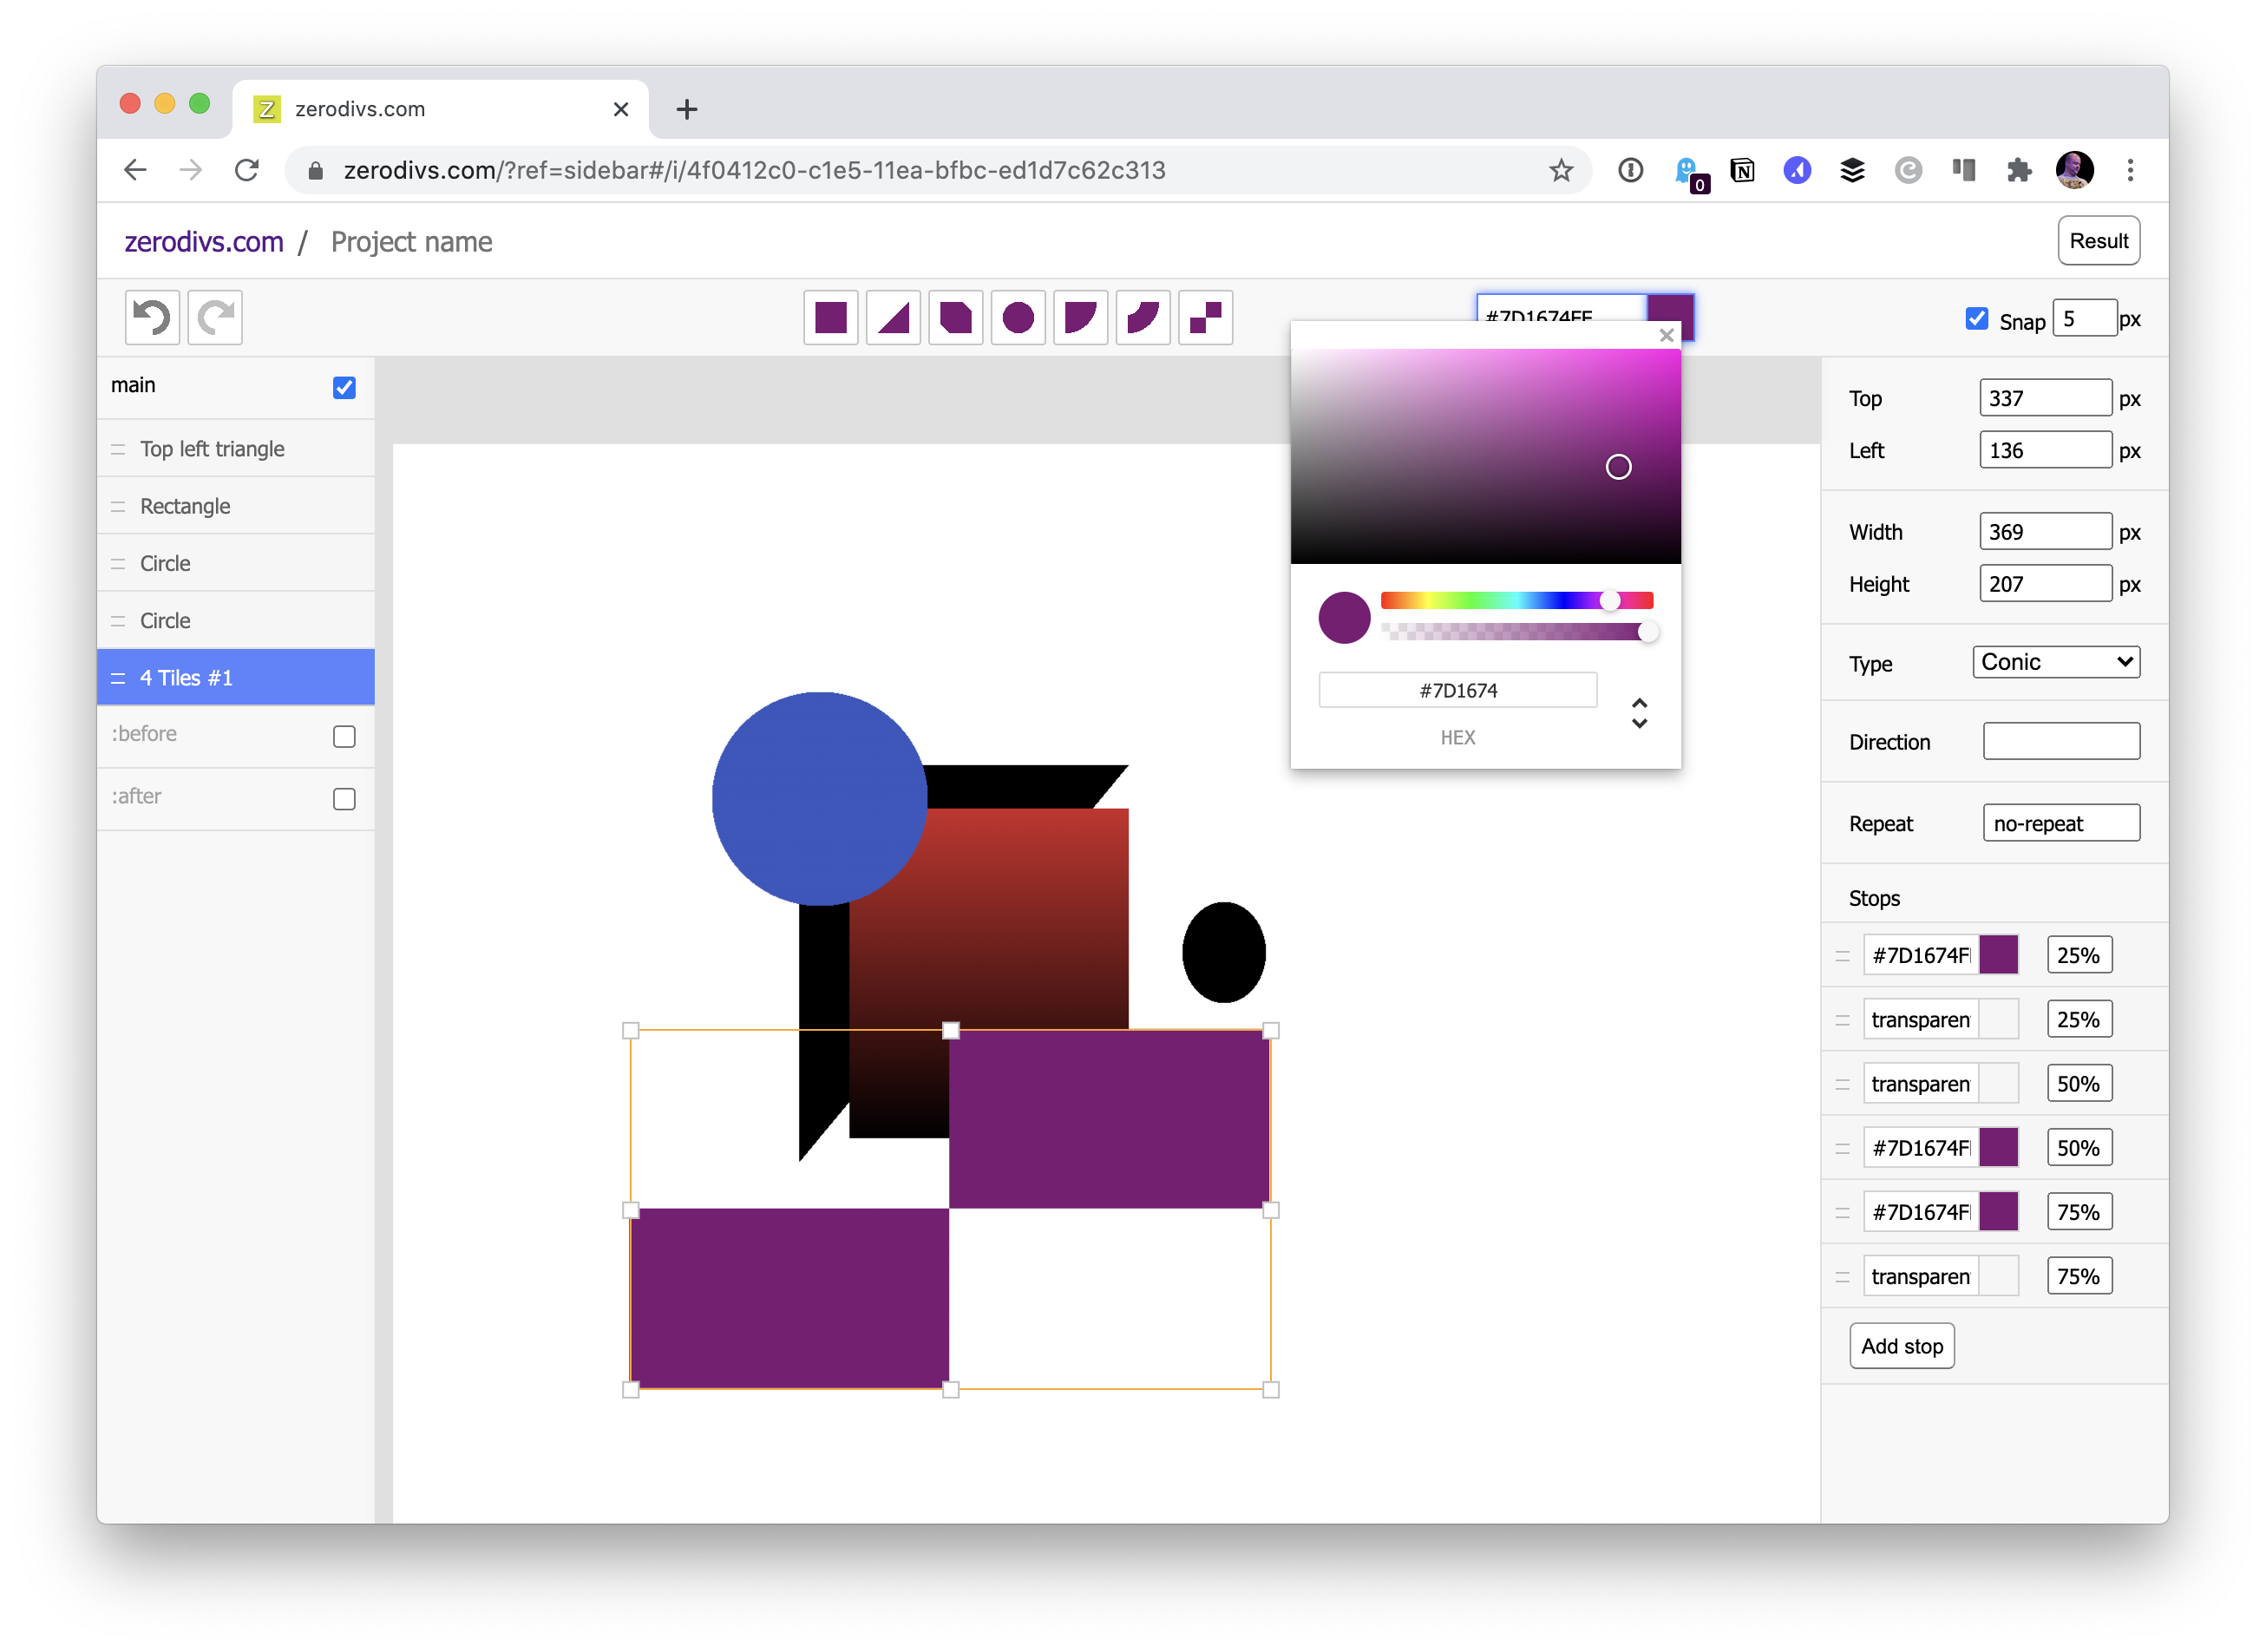Click the Left position input field
Screen dimensions: 2266x1652
[x=2045, y=450]
